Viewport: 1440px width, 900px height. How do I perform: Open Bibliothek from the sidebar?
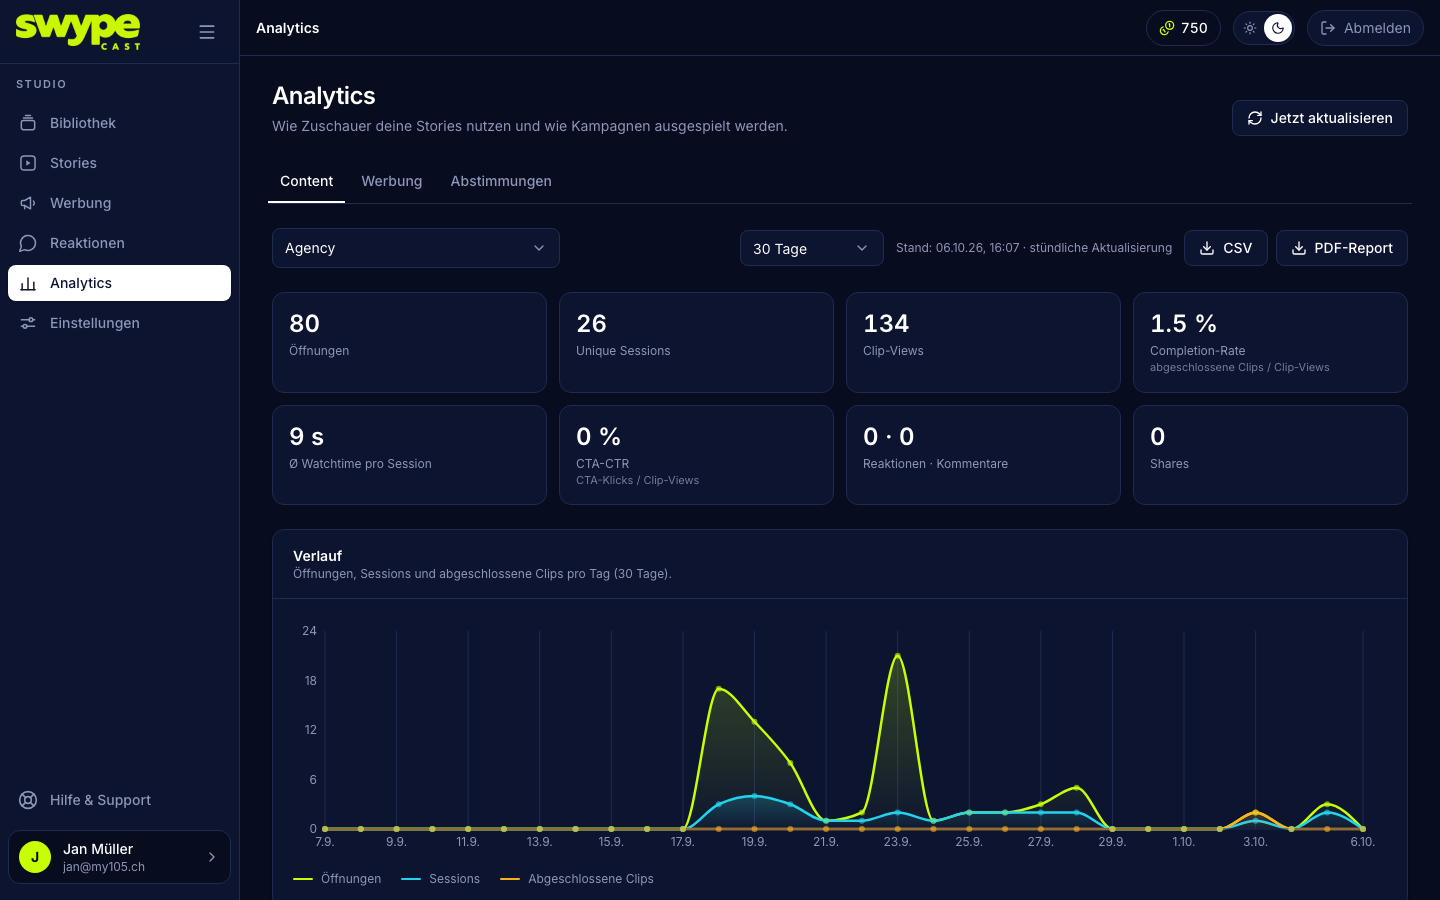pos(119,123)
